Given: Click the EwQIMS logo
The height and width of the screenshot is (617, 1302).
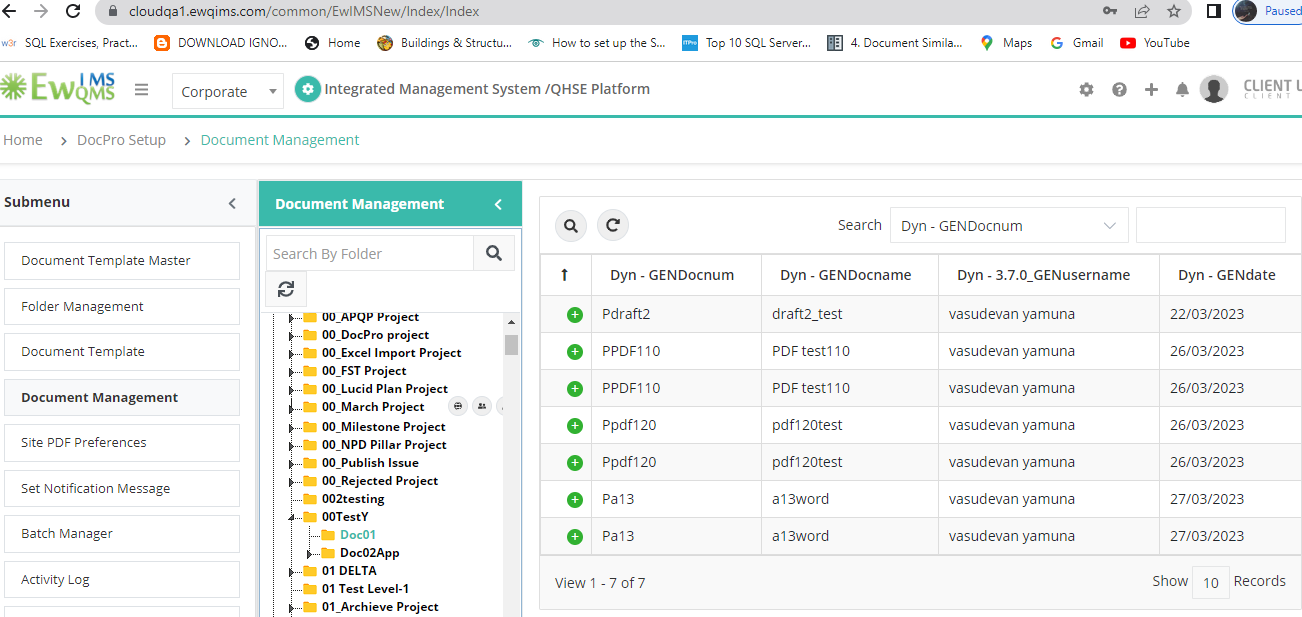Looking at the screenshot, I should point(58,87).
